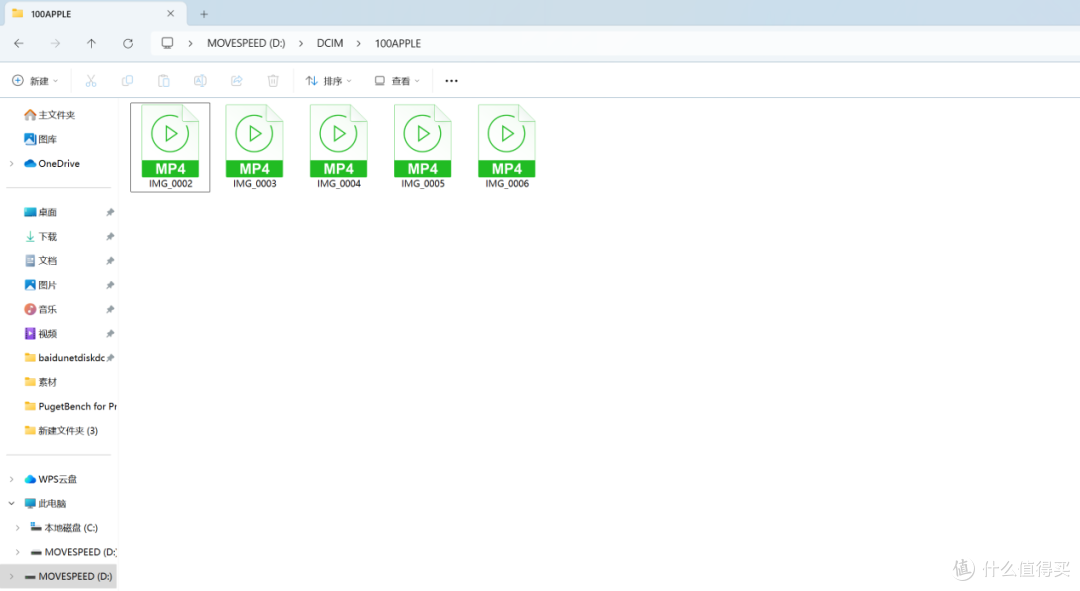Expand chevron after DCIM in breadcrumb
Screen dimensions: 1080x591
pyautogui.click(x=358, y=43)
